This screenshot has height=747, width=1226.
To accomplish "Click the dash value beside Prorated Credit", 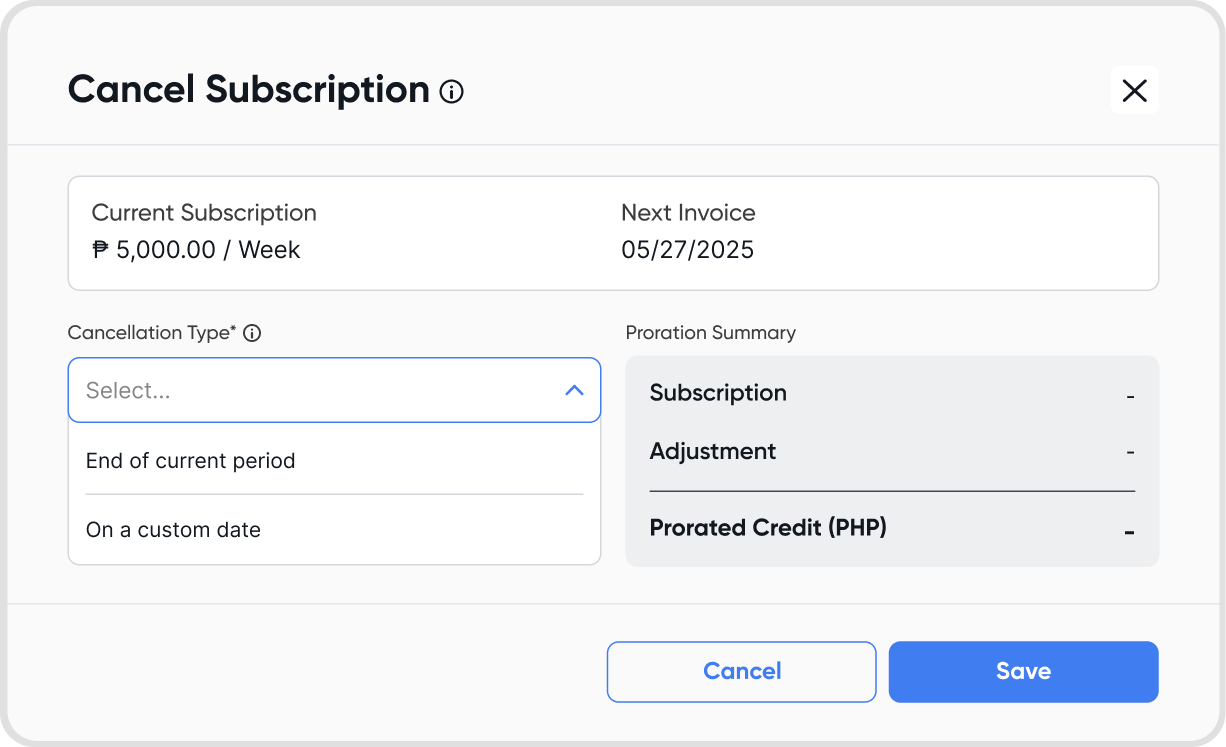I will [x=1129, y=533].
